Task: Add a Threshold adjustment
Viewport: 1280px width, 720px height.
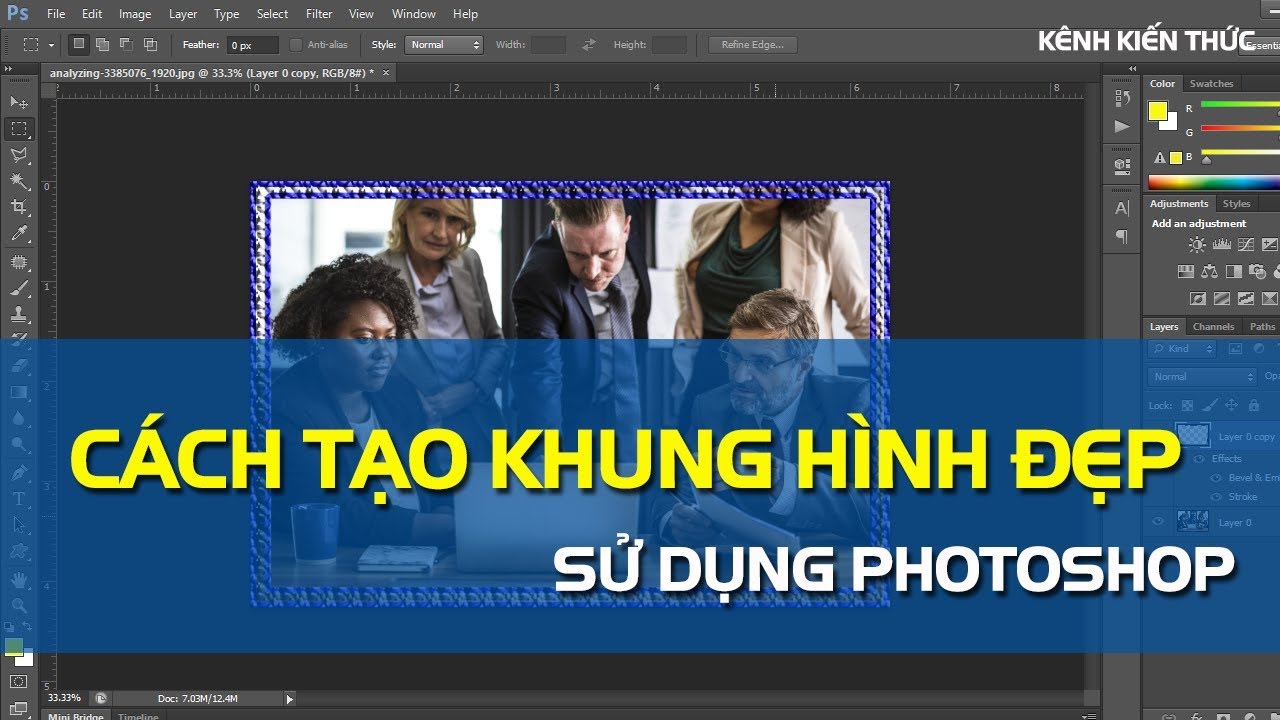Action: pos(1245,298)
